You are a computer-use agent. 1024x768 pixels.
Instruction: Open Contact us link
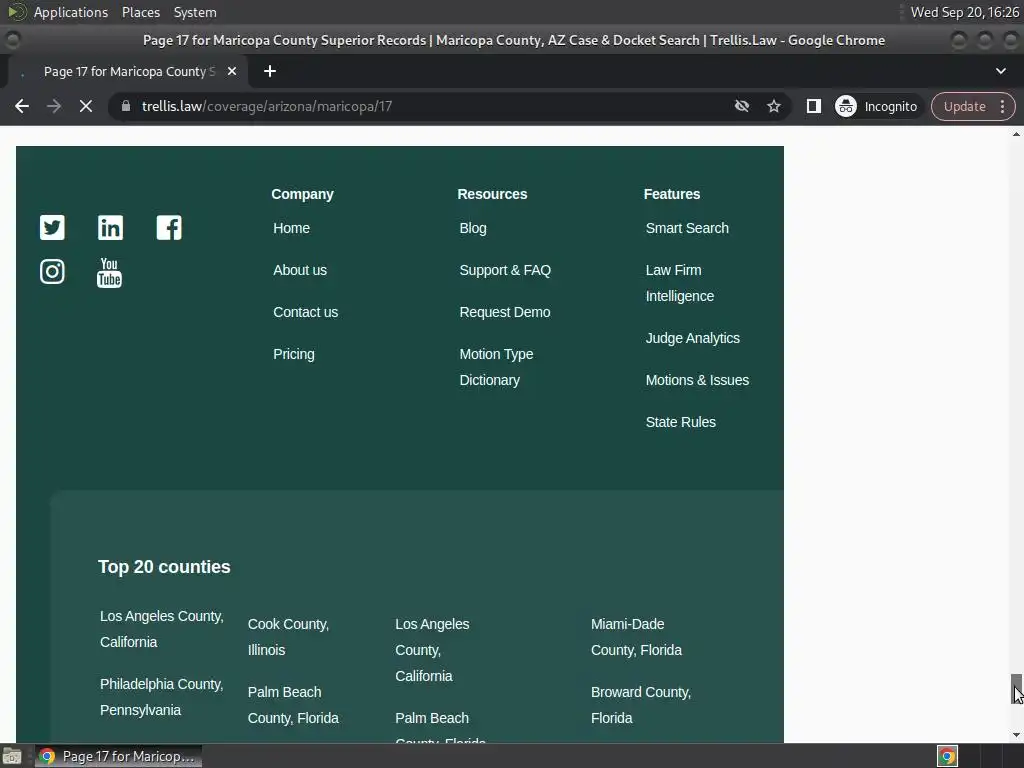pyautogui.click(x=306, y=312)
